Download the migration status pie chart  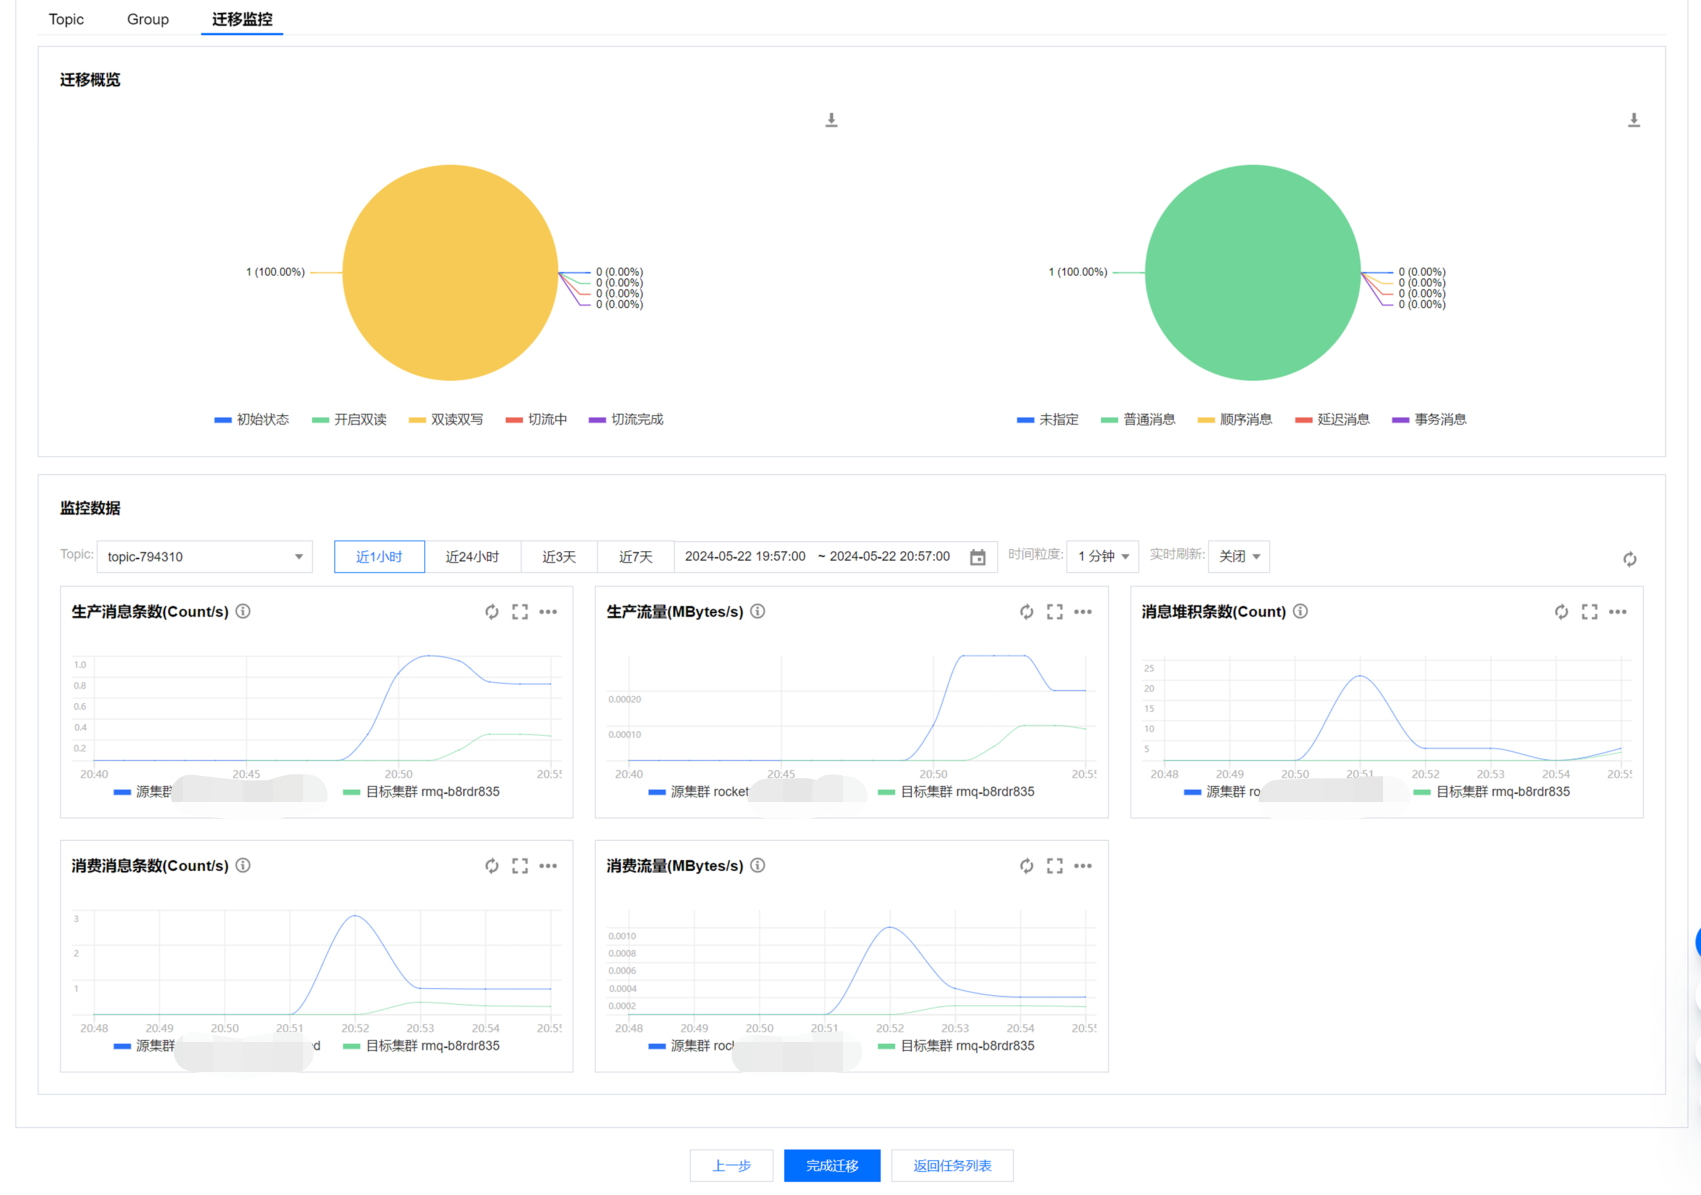click(x=831, y=120)
